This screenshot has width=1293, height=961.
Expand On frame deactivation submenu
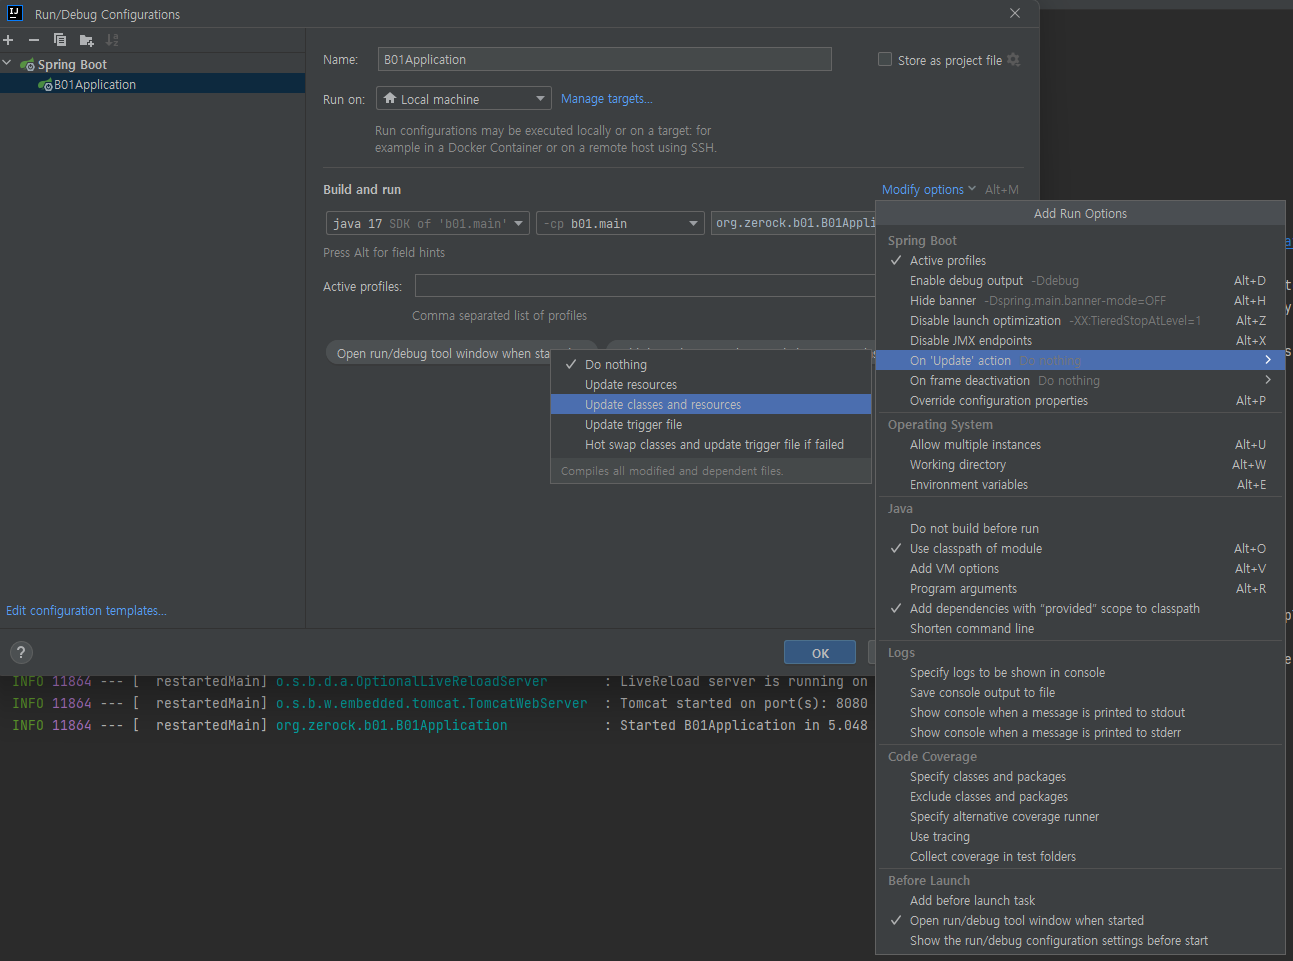1080,381
